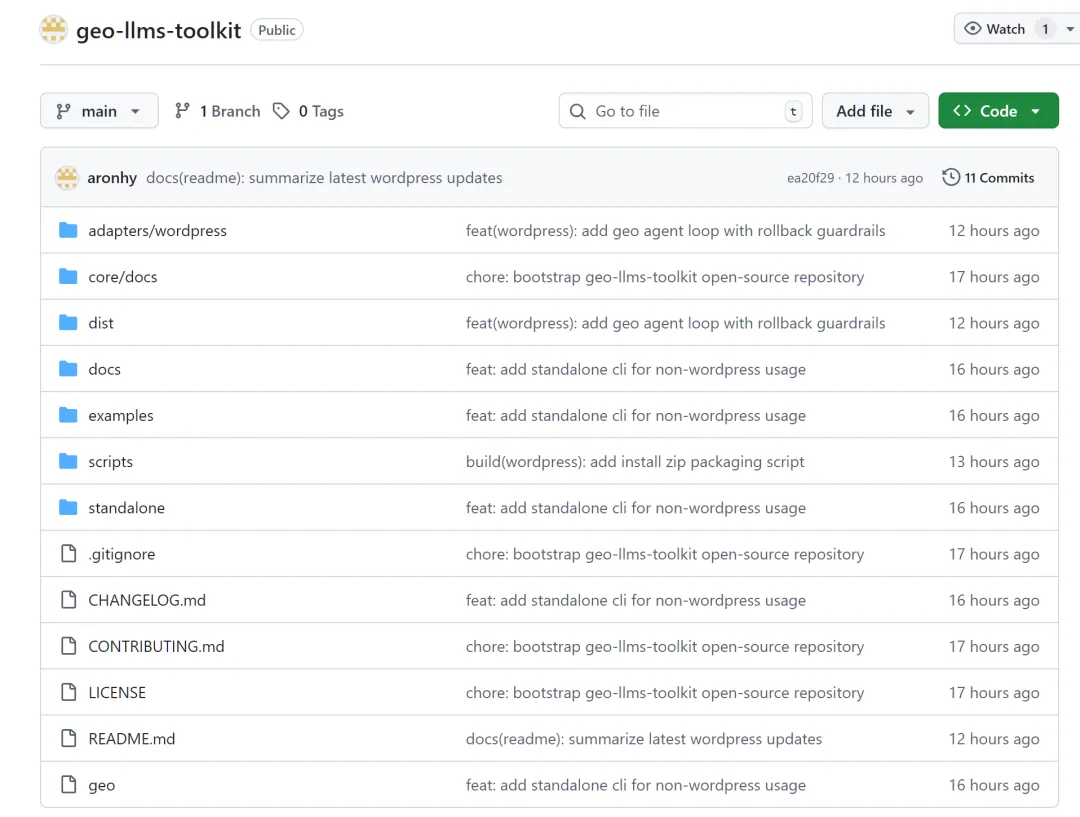Click the README.md file icon

(68, 739)
